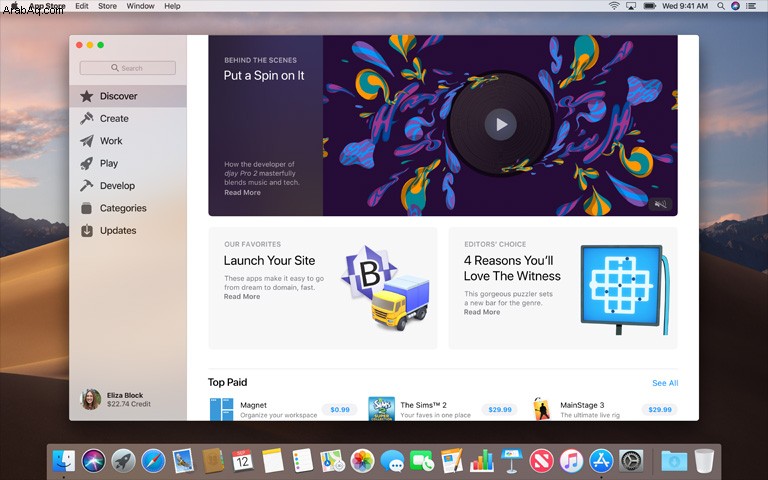This screenshot has height=480, width=768.
Task: Open Read More under Launch Your Site
Action: 242,296
